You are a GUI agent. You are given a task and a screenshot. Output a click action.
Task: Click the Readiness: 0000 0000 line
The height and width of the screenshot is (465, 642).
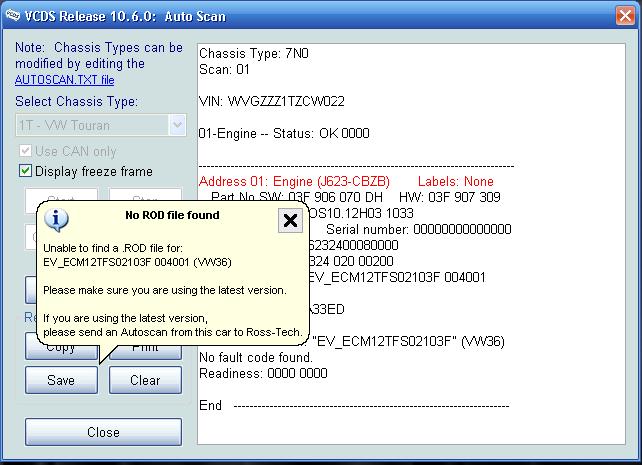(x=263, y=373)
